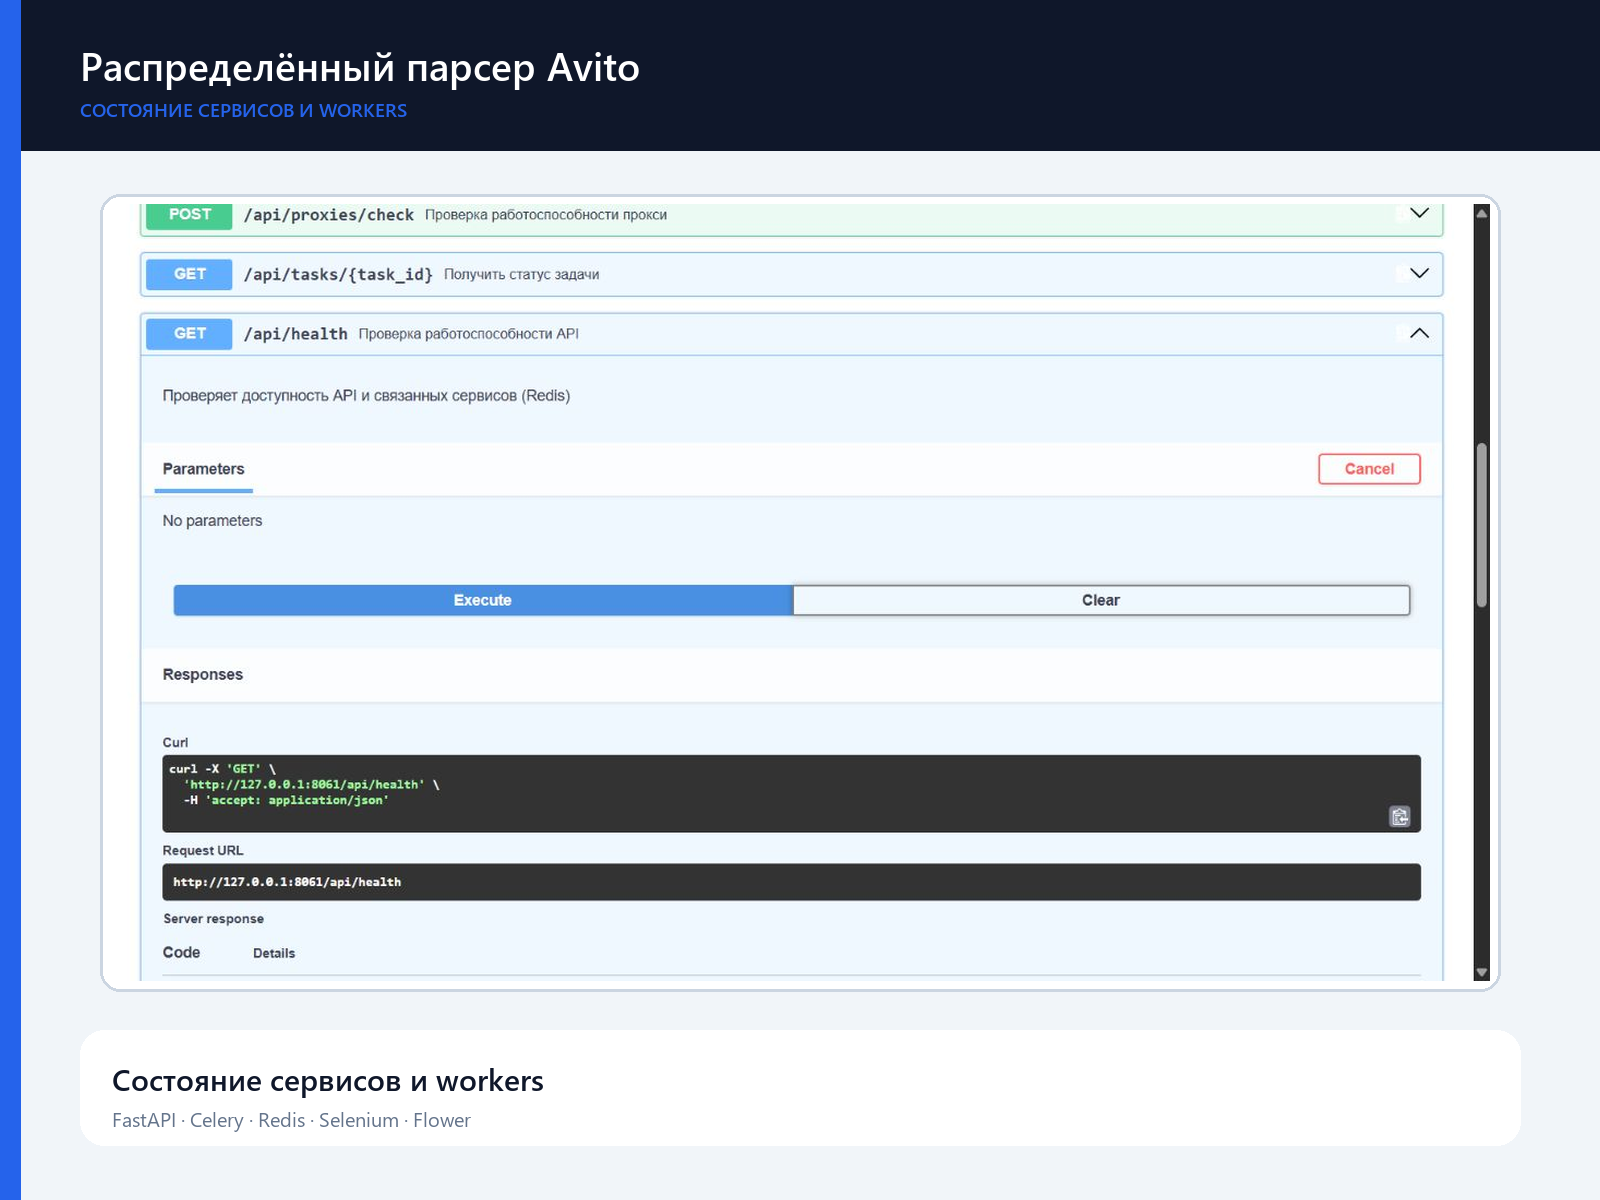The height and width of the screenshot is (1200, 1600).
Task: Click the 'Curl' label
Action: pos(175,743)
